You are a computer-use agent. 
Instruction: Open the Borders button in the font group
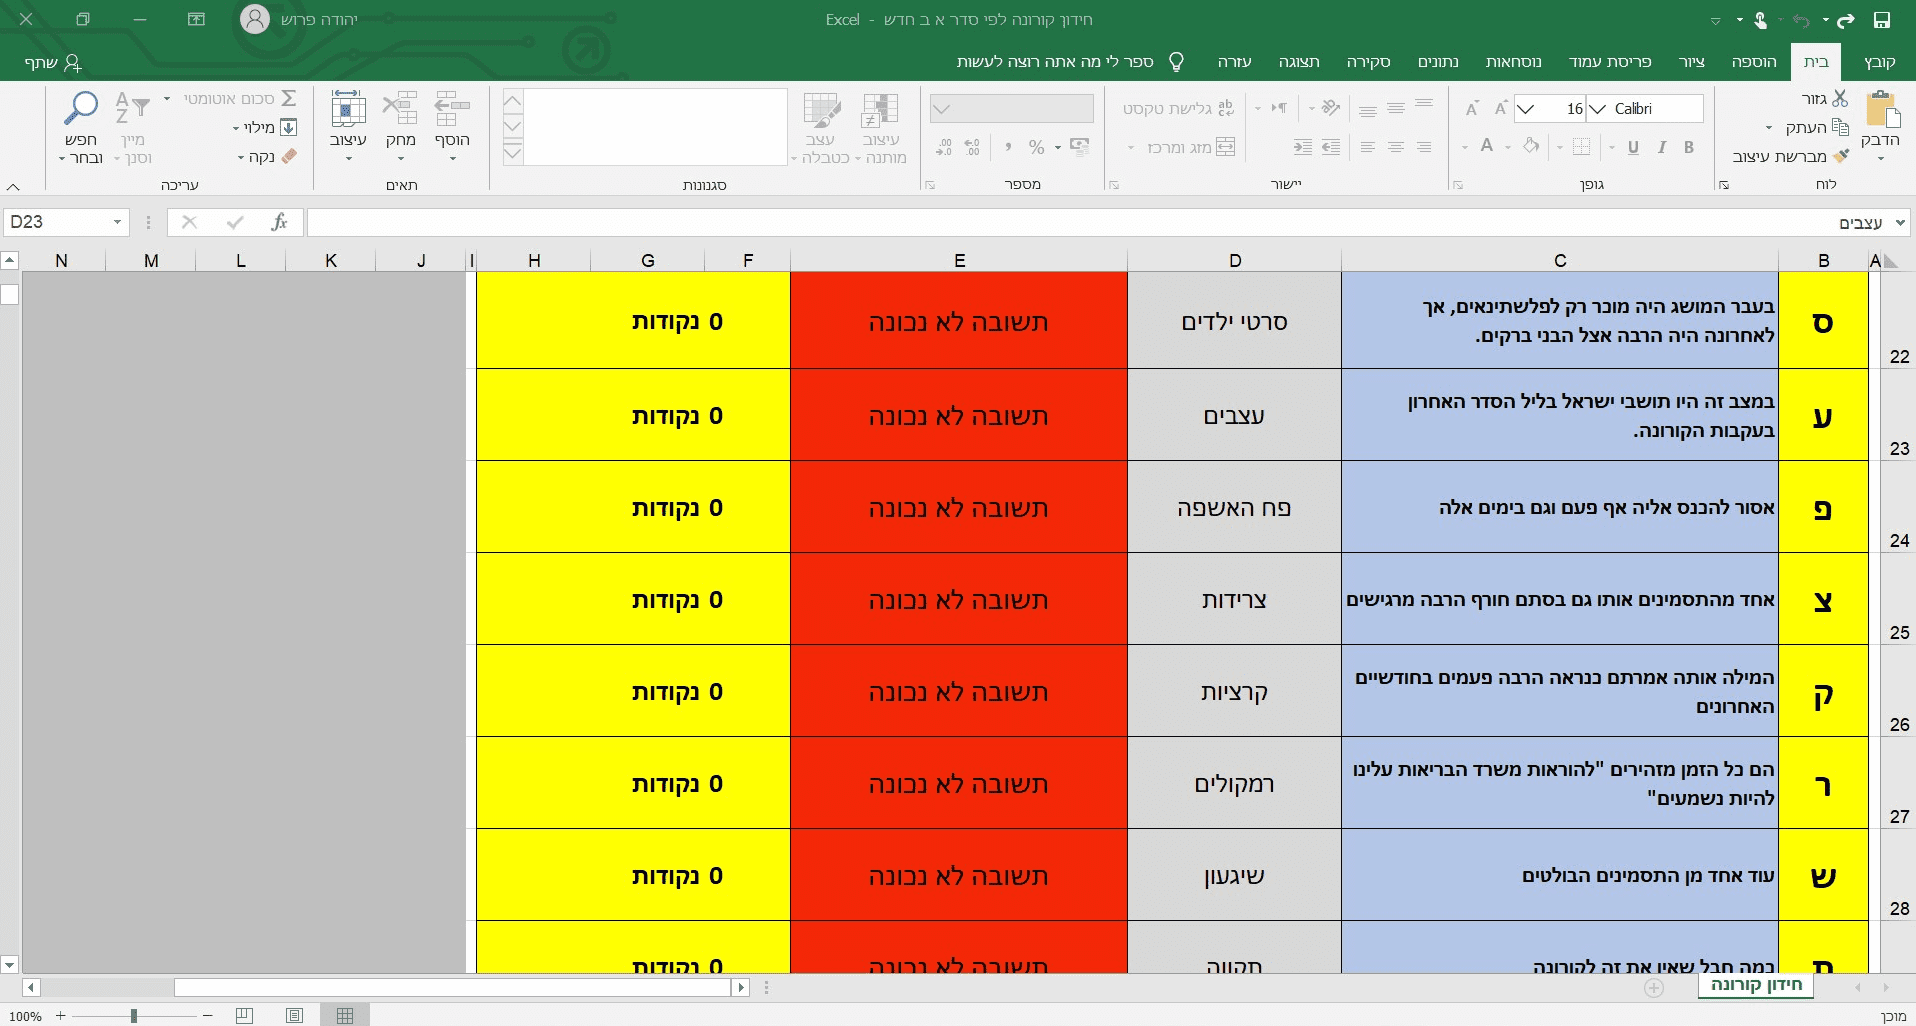tap(1581, 147)
